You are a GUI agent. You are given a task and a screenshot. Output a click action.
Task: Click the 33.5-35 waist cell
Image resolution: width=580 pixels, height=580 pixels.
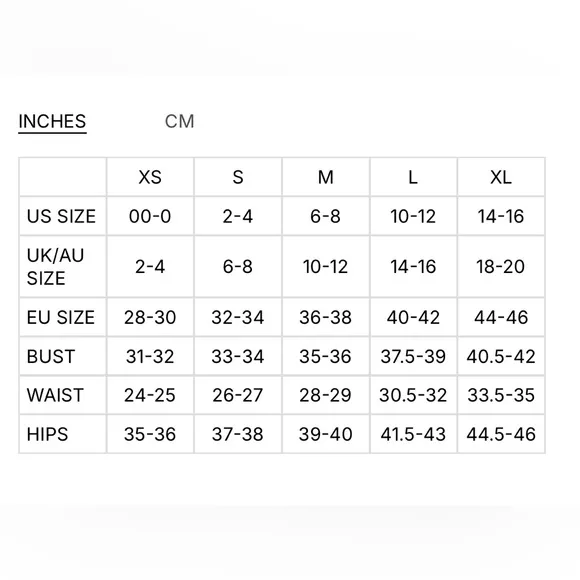[x=501, y=395]
